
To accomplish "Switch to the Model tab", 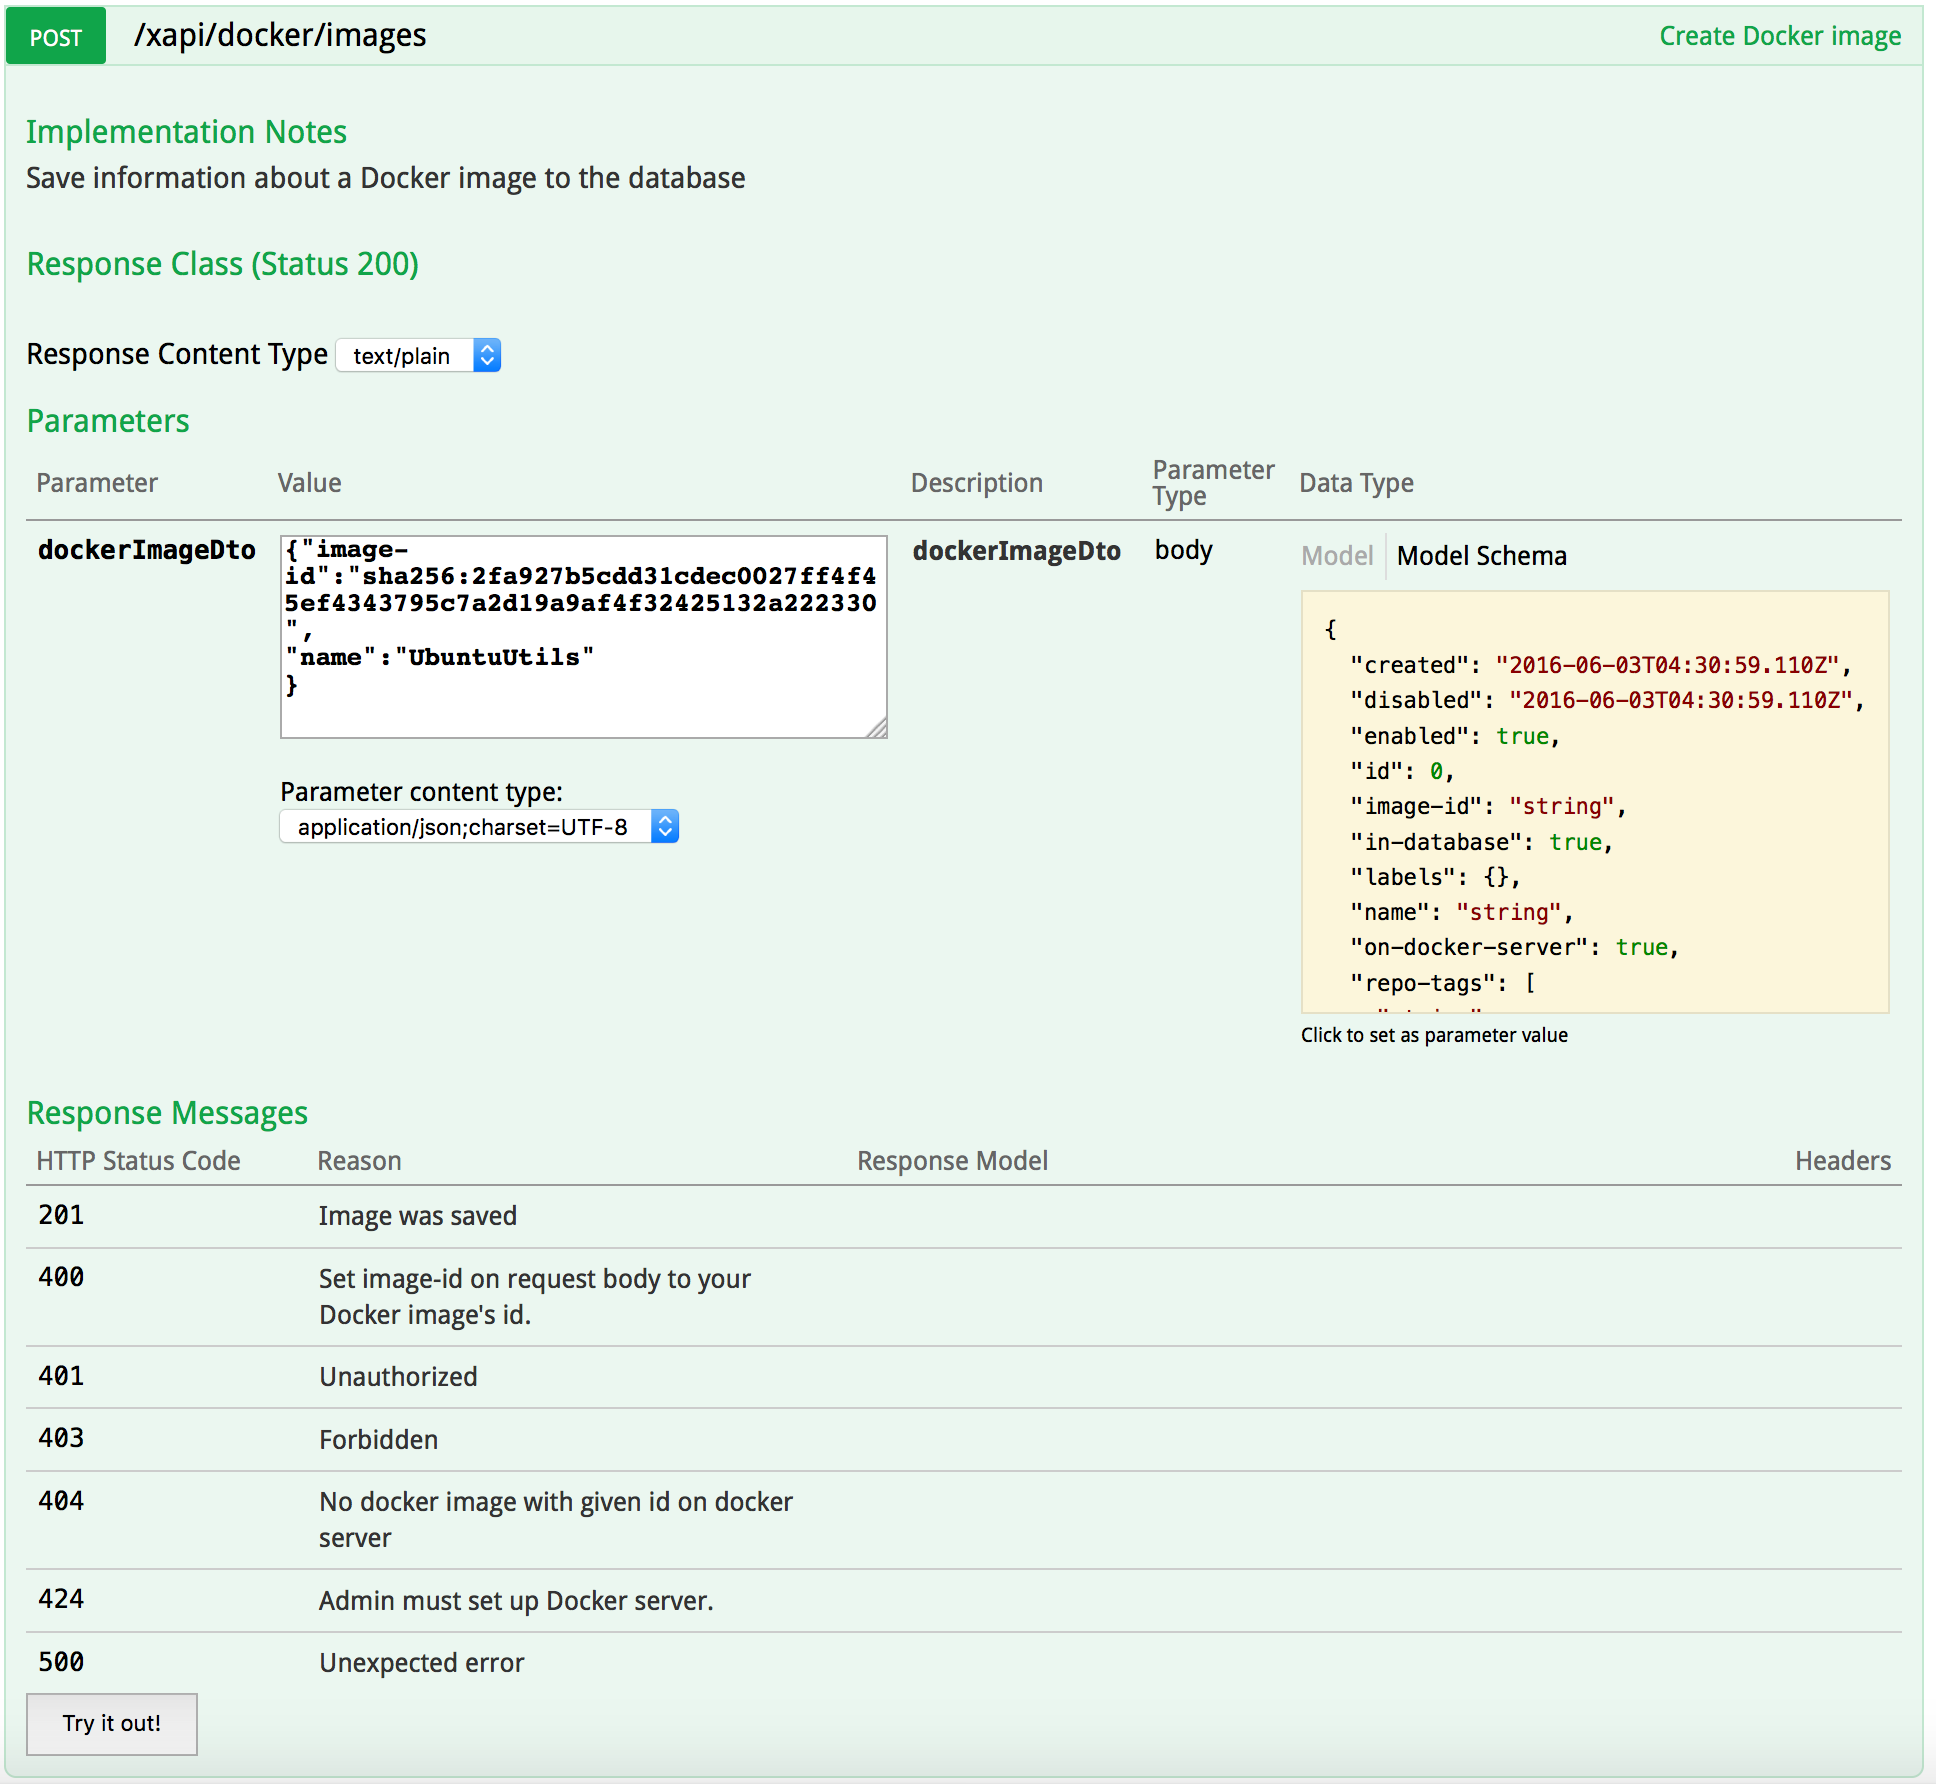I will pos(1336,556).
